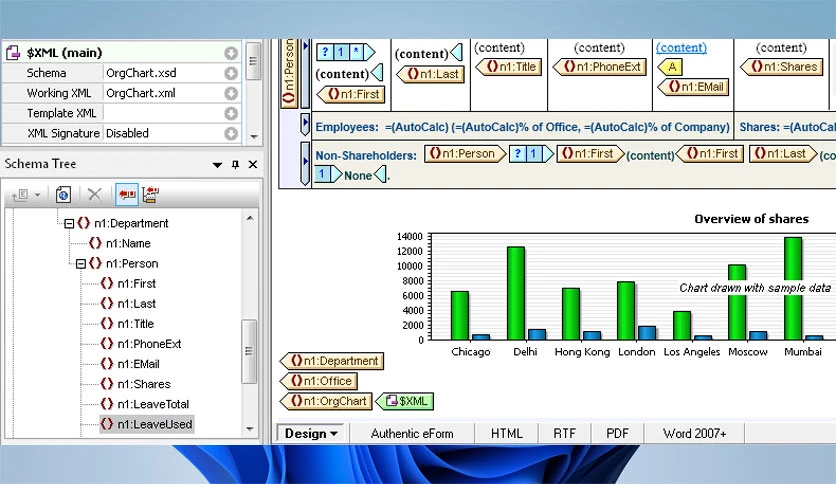Collapse the n1:Department tree node
The image size is (836, 484).
pyautogui.click(x=69, y=223)
